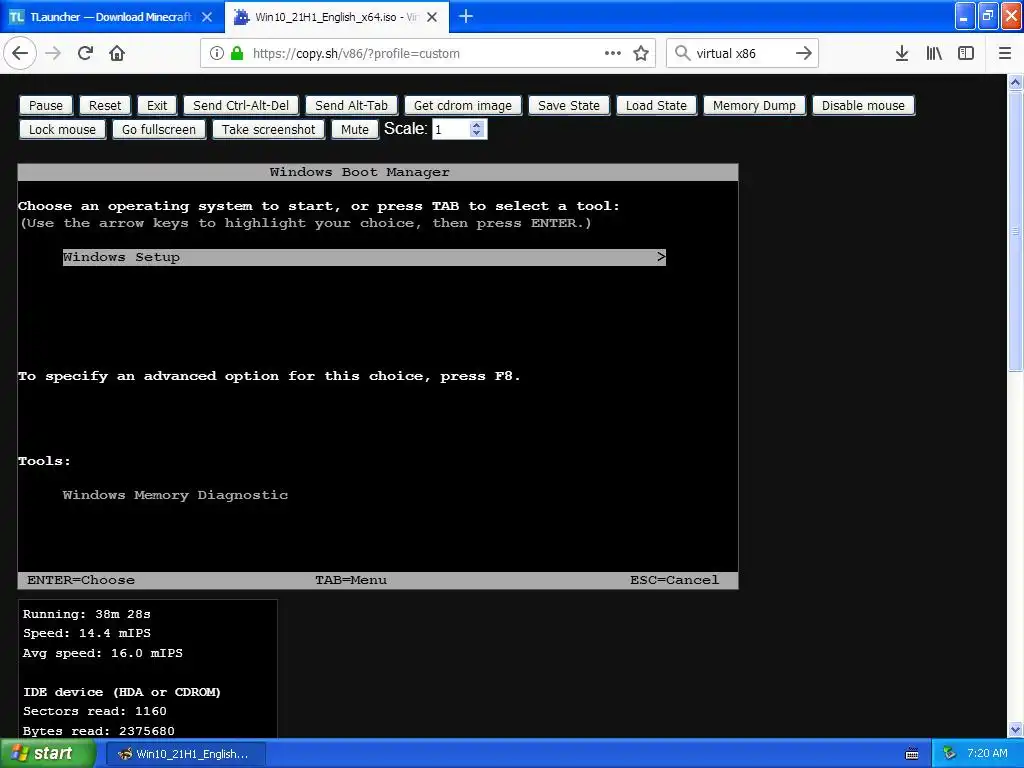Click Get cdrom image
Screen dimensions: 1024x768
tap(463, 105)
